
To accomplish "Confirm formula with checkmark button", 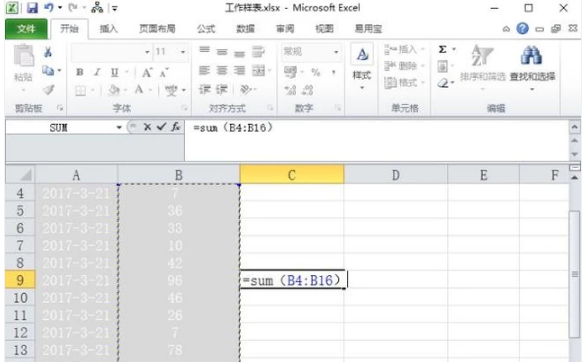I will (x=161, y=127).
